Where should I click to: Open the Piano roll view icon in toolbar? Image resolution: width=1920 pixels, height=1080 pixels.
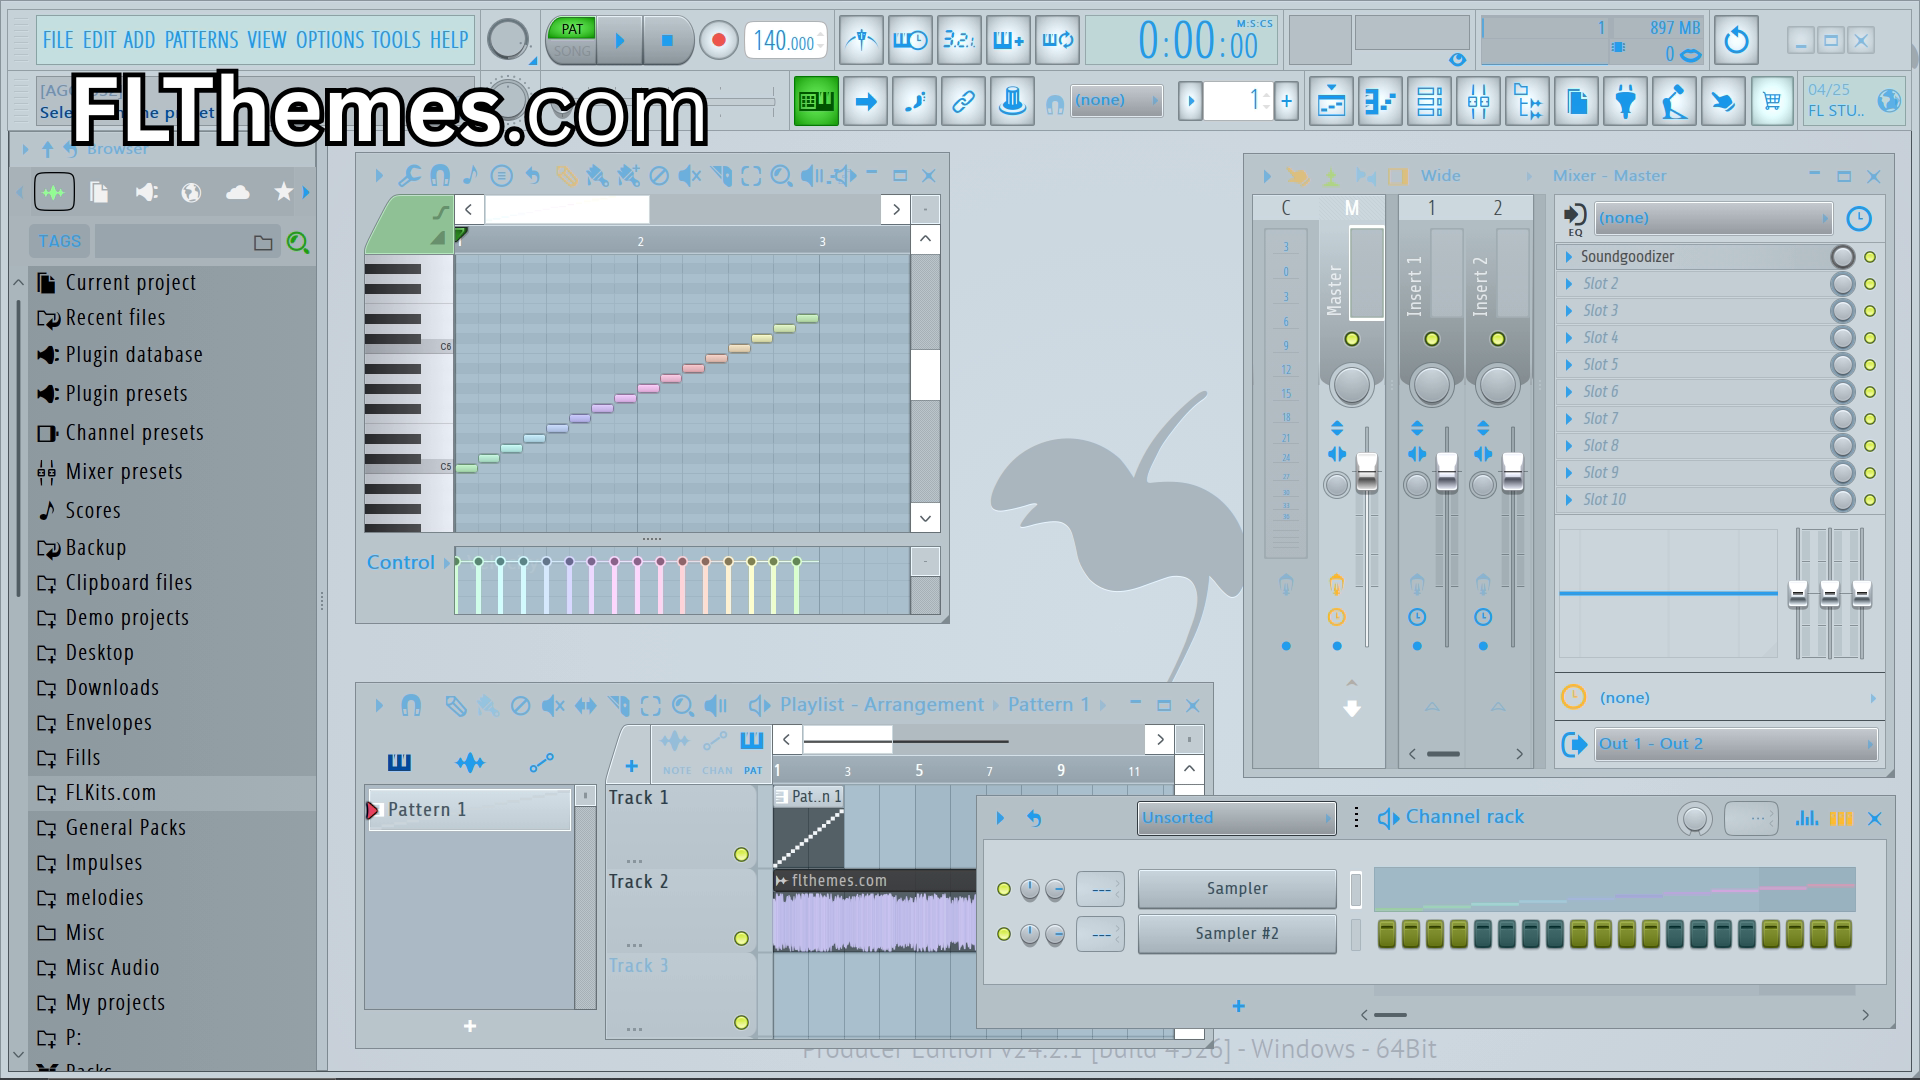point(1380,101)
